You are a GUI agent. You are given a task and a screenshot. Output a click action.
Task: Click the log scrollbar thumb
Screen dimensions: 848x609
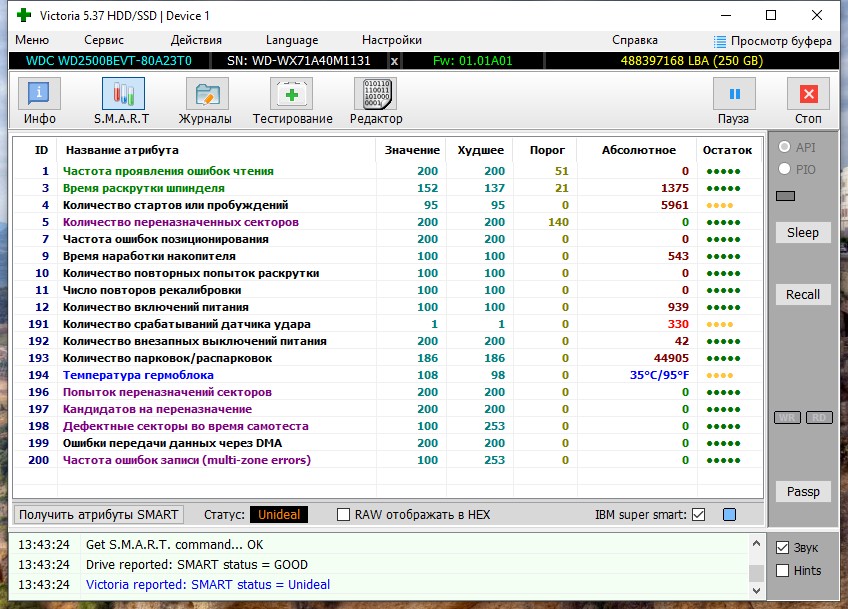click(x=757, y=572)
